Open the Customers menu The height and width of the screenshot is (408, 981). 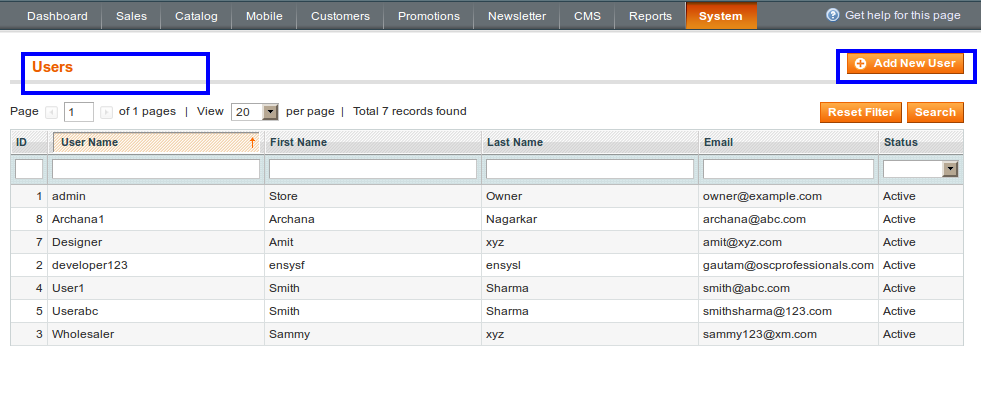340,16
